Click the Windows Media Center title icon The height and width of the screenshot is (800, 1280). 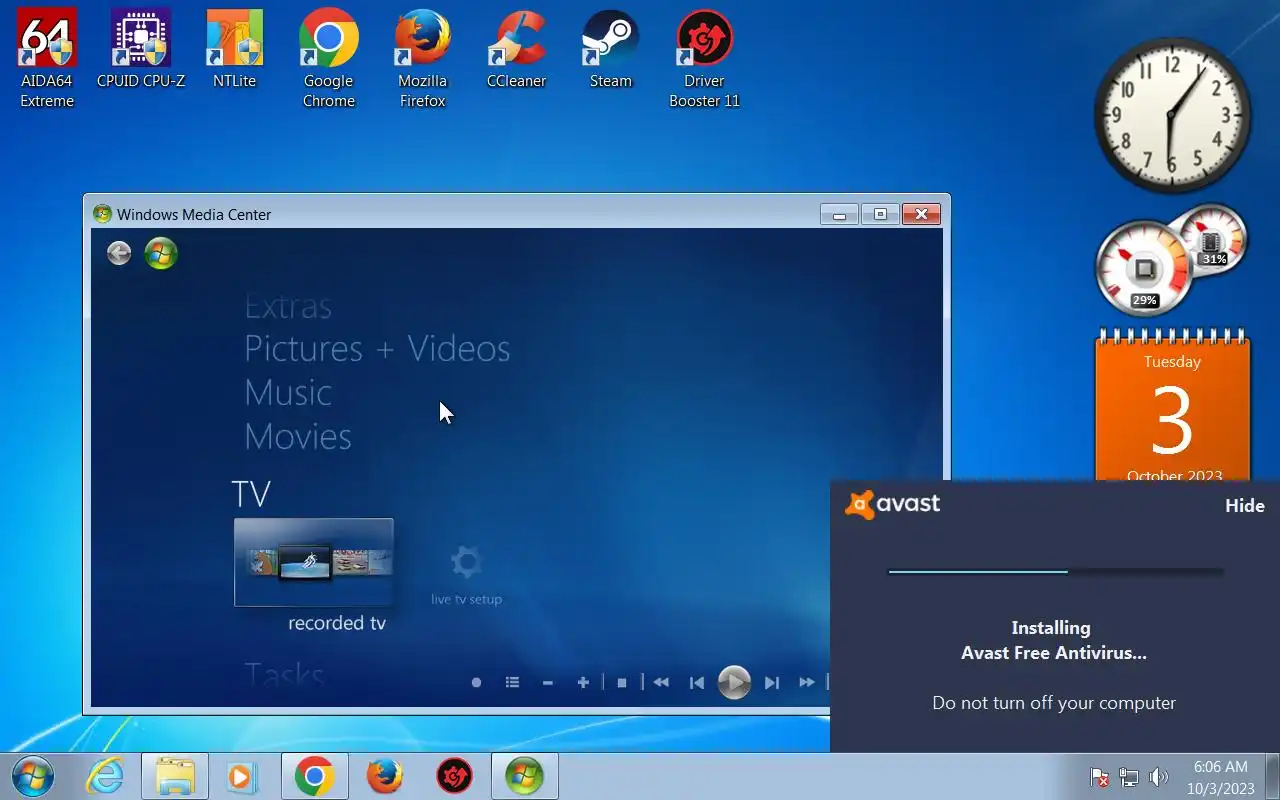pos(101,214)
